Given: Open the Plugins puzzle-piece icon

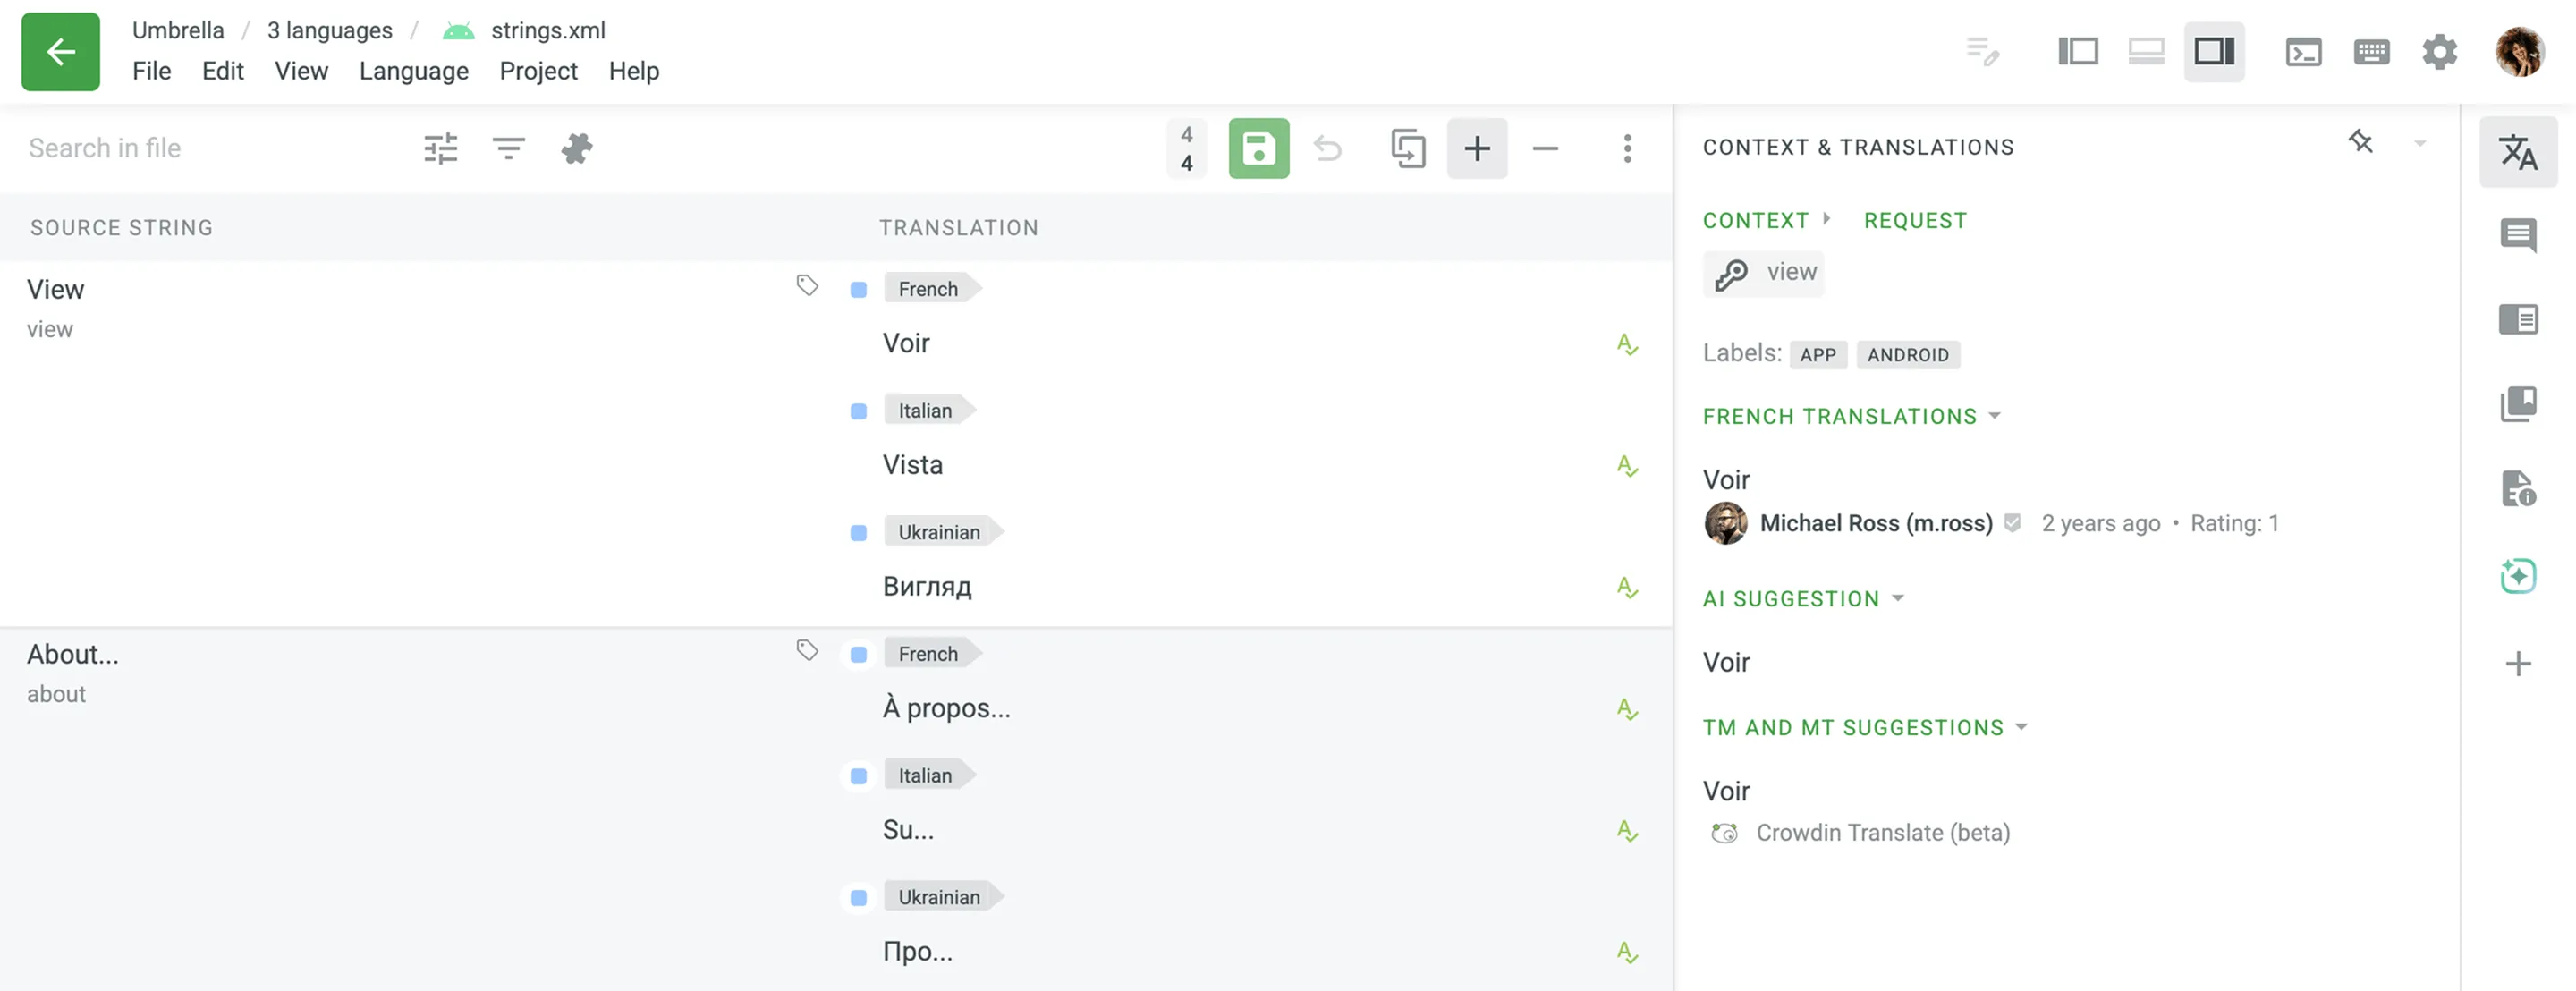Looking at the screenshot, I should point(576,148).
